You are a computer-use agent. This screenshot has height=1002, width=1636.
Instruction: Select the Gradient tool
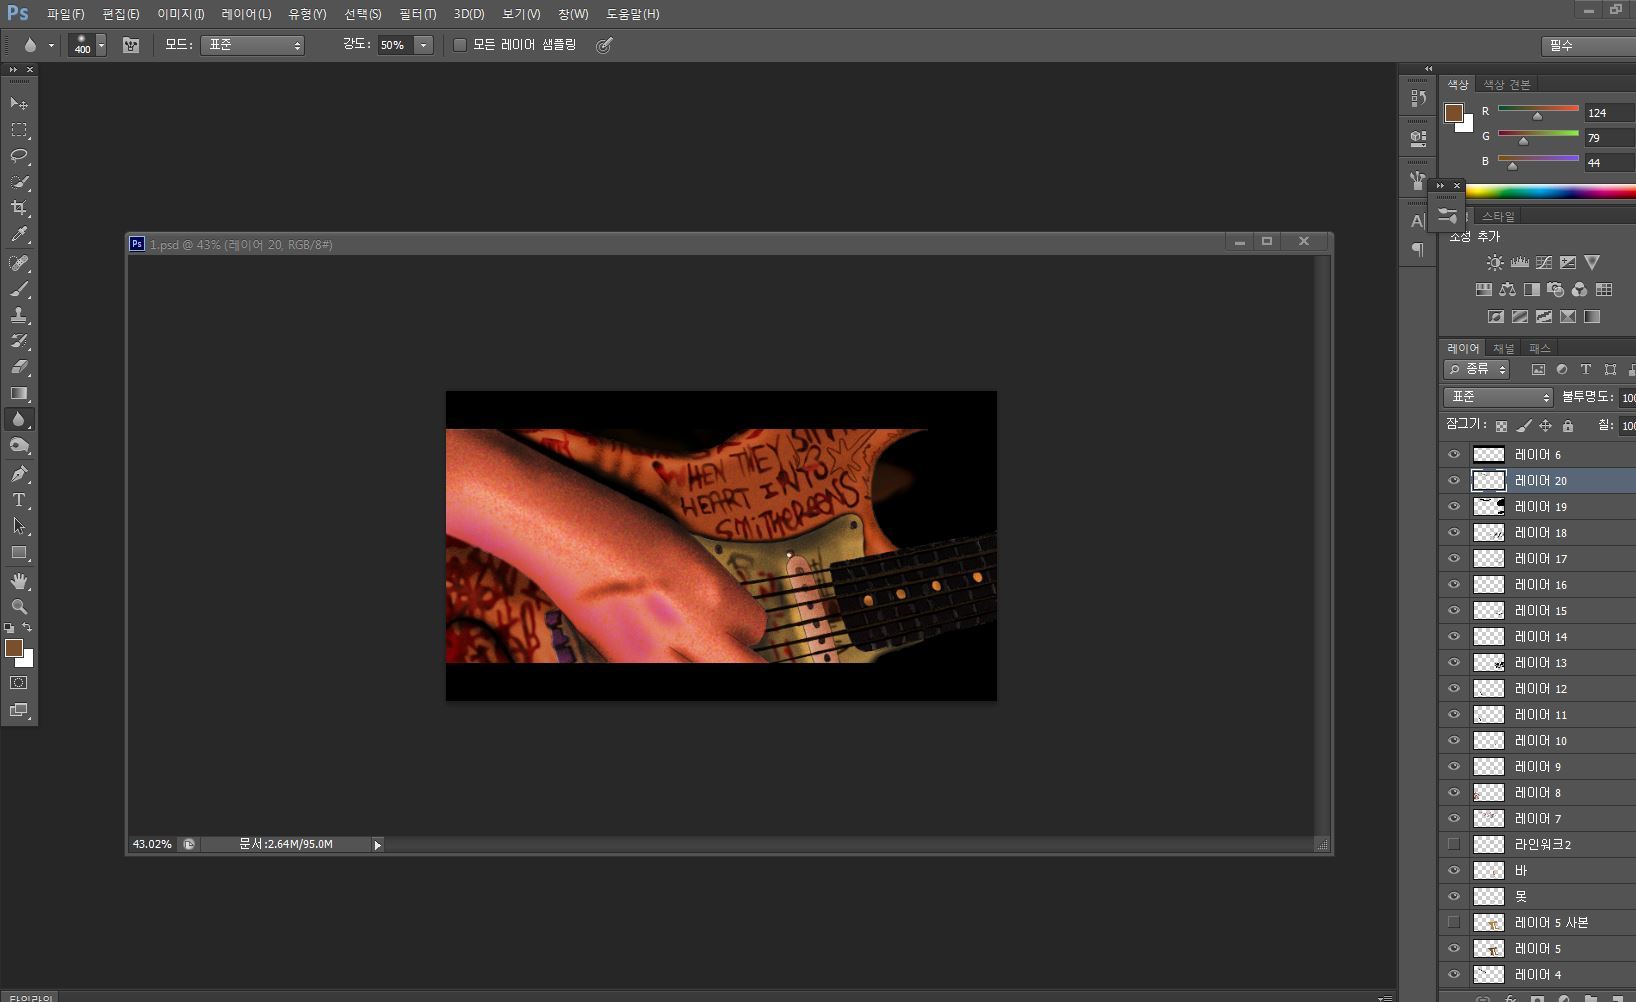[x=19, y=393]
